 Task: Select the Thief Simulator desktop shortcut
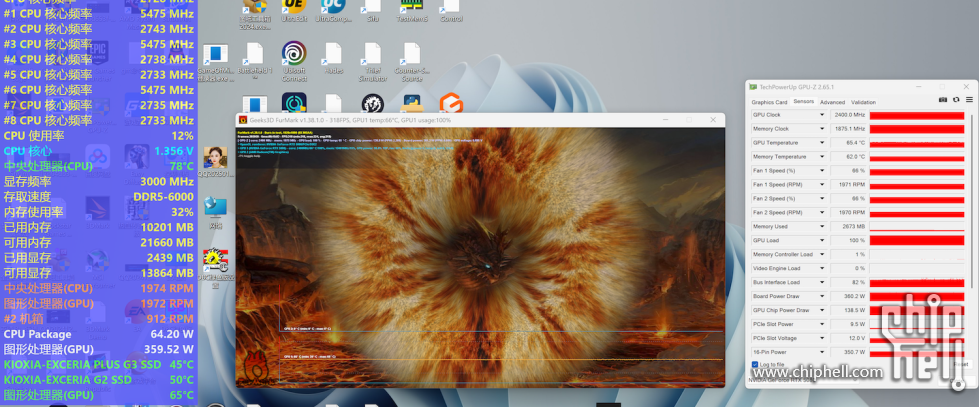[372, 62]
